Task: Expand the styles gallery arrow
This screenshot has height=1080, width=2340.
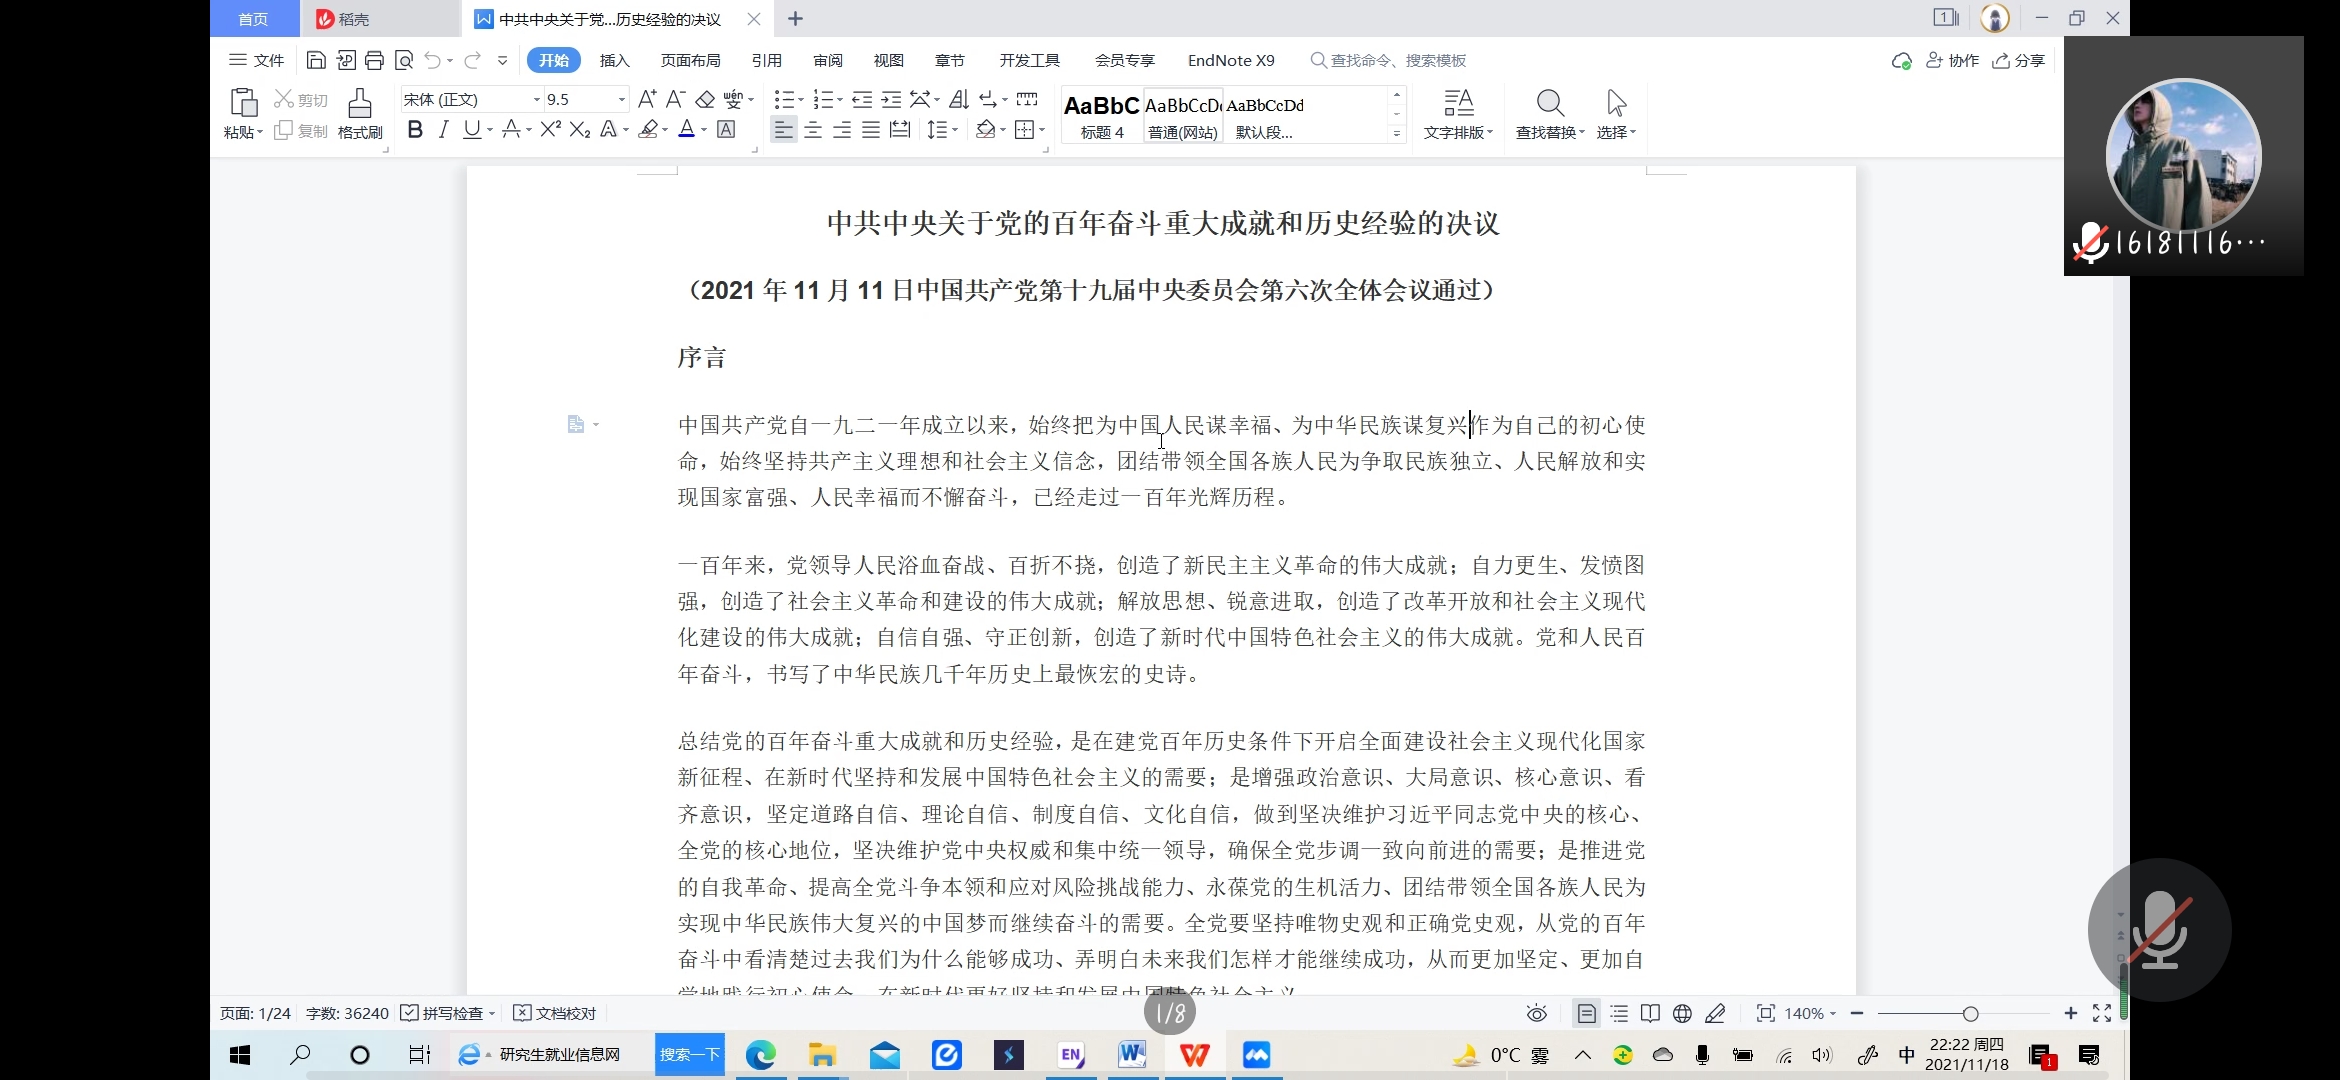Action: pos(1397,133)
